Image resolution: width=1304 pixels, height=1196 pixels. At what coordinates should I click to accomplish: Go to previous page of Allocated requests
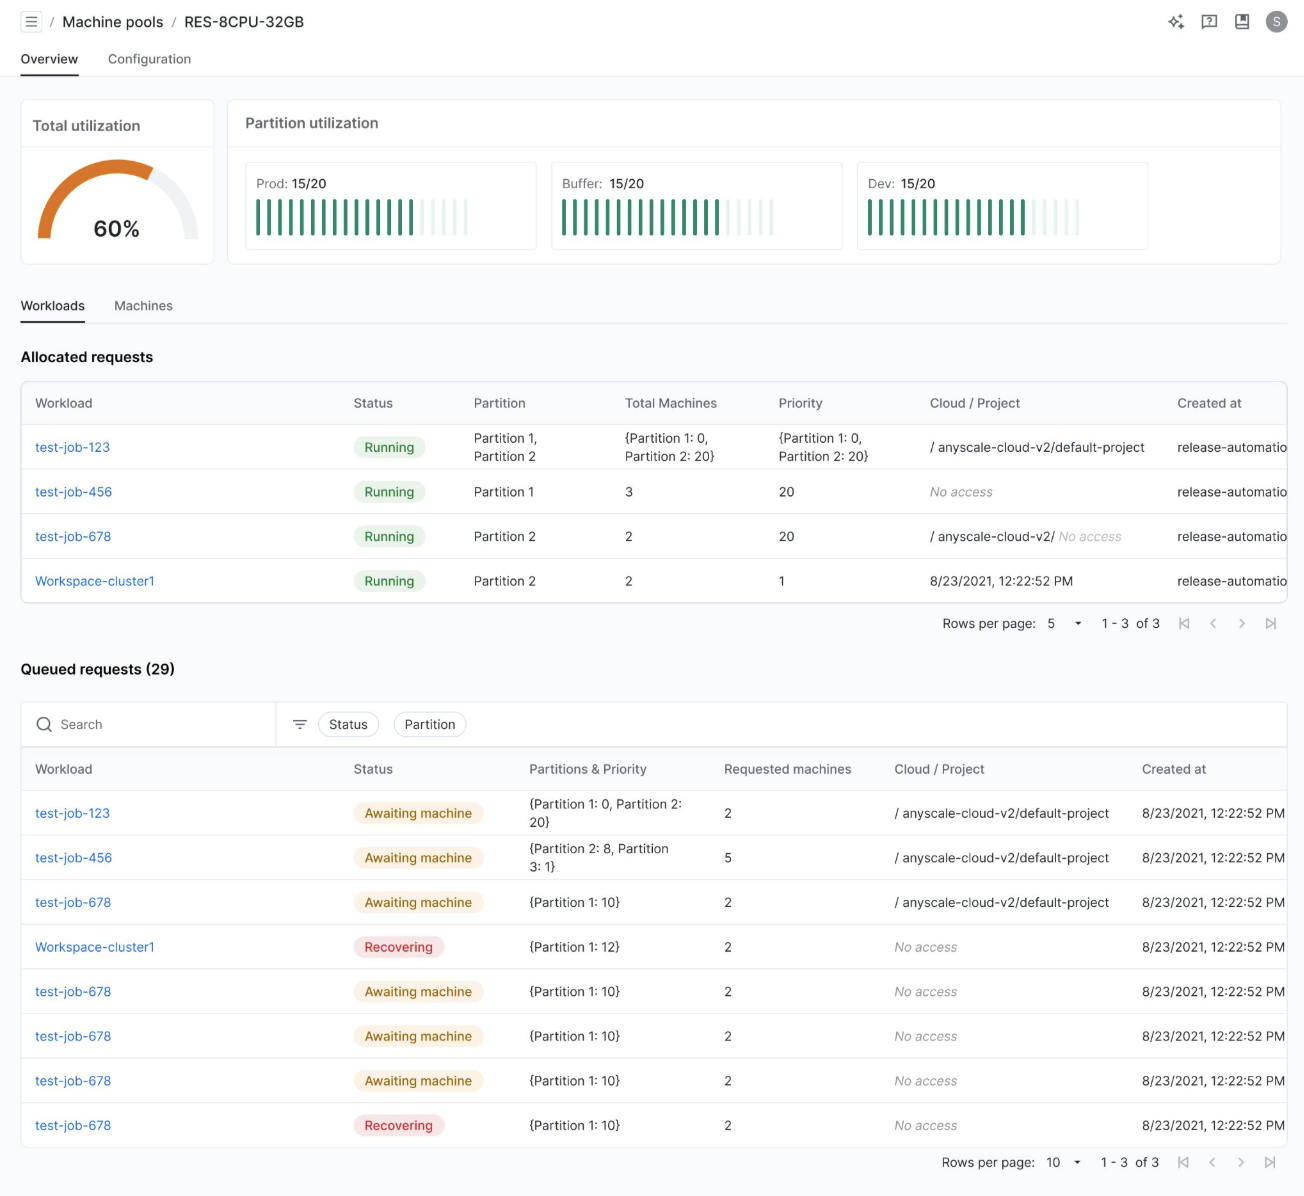tap(1213, 624)
